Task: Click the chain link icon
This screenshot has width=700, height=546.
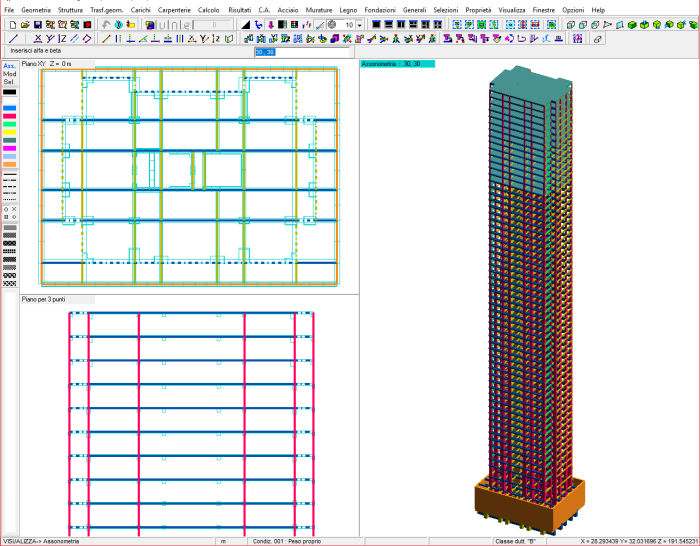Action: coord(598,39)
